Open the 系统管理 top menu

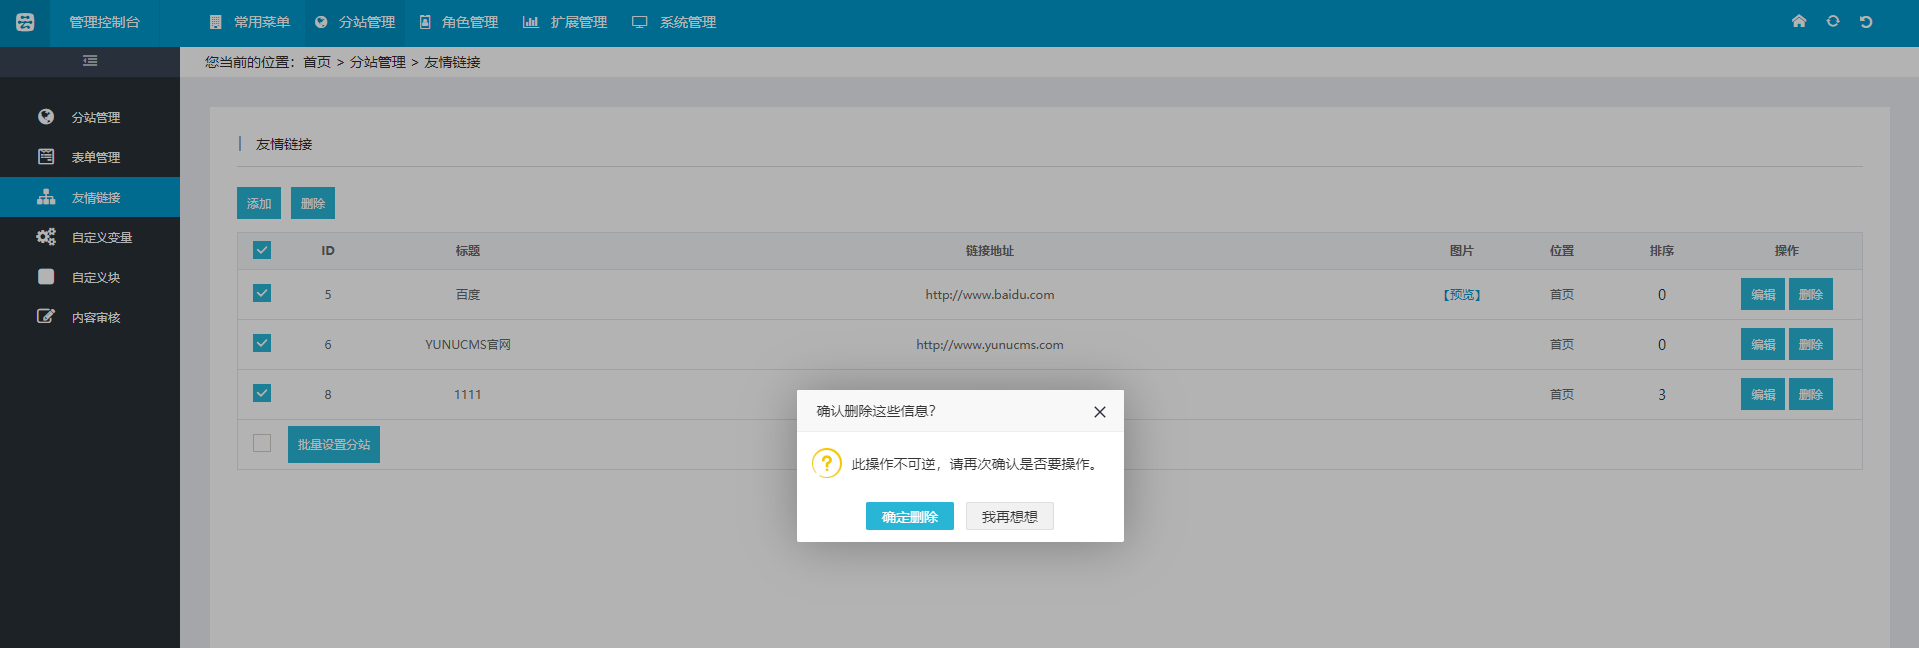point(675,22)
